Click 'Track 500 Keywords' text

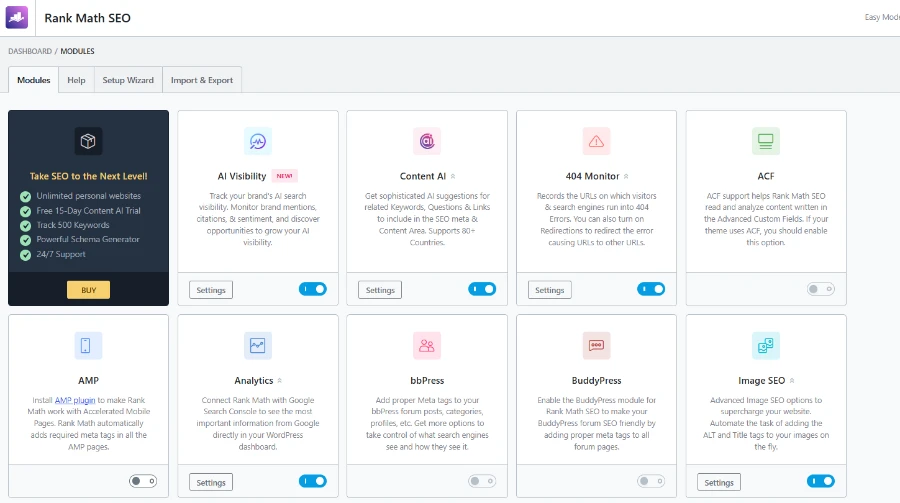73,225
